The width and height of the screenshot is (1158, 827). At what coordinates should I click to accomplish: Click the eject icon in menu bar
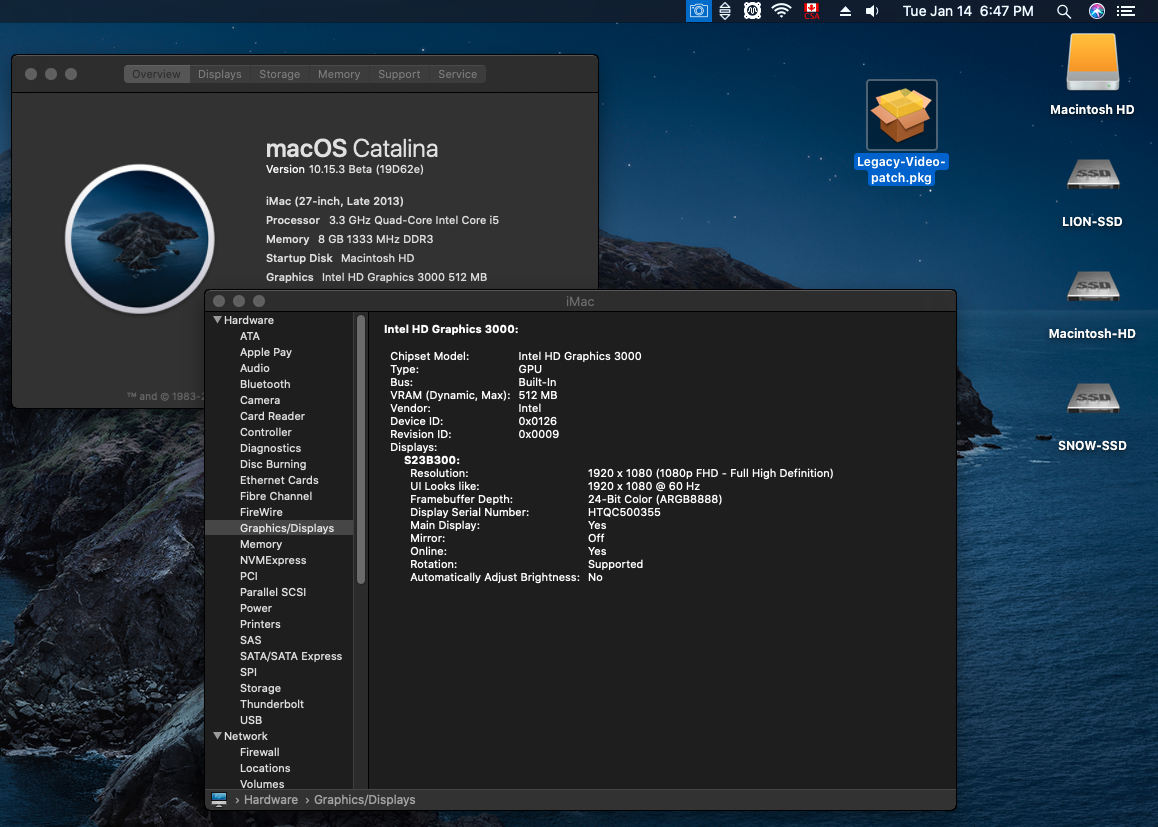[846, 11]
